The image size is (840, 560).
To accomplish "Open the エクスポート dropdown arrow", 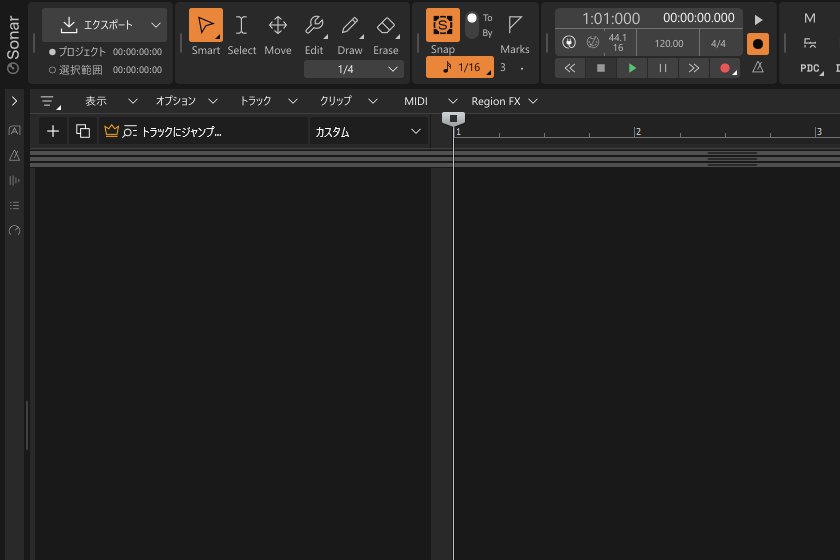I will 155,25.
